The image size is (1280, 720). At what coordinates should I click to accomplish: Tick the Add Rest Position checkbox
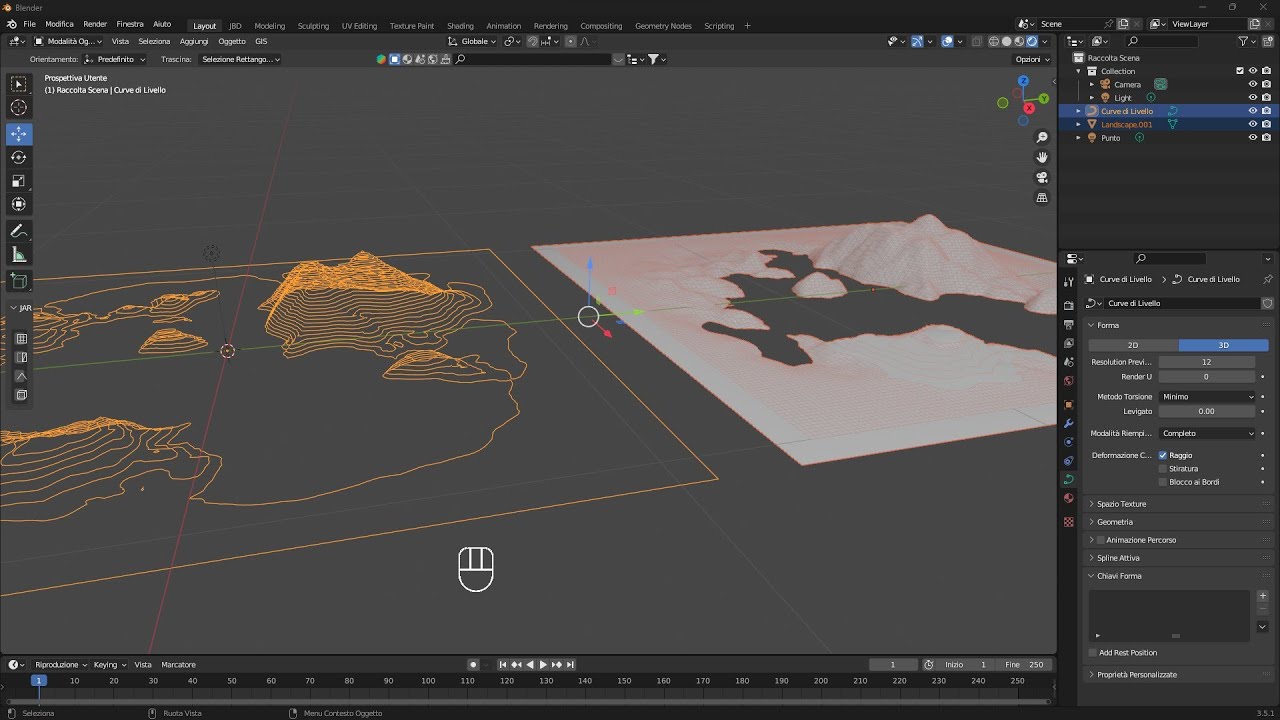pyautogui.click(x=1093, y=652)
